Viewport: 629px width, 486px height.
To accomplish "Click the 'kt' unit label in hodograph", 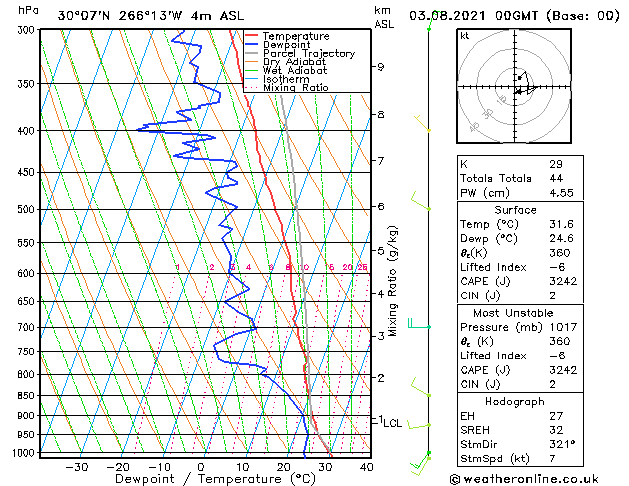I will point(465,36).
